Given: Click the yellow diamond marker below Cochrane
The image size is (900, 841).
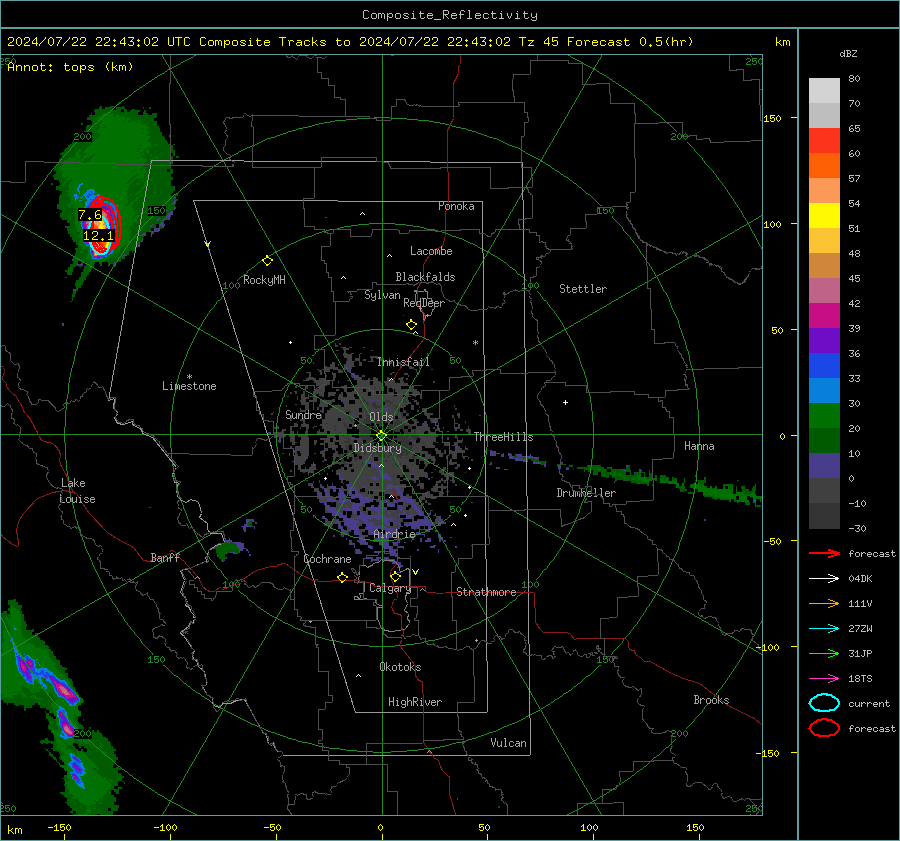Looking at the screenshot, I should 342,577.
